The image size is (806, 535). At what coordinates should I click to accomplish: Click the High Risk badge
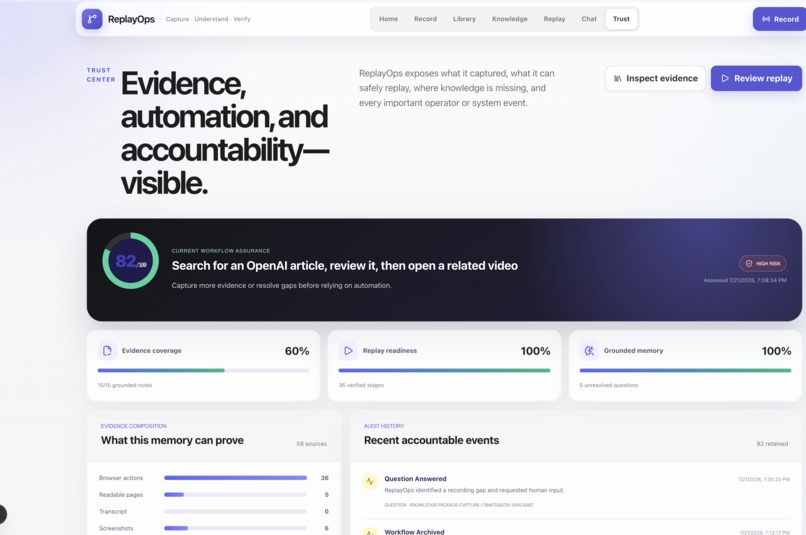(763, 263)
